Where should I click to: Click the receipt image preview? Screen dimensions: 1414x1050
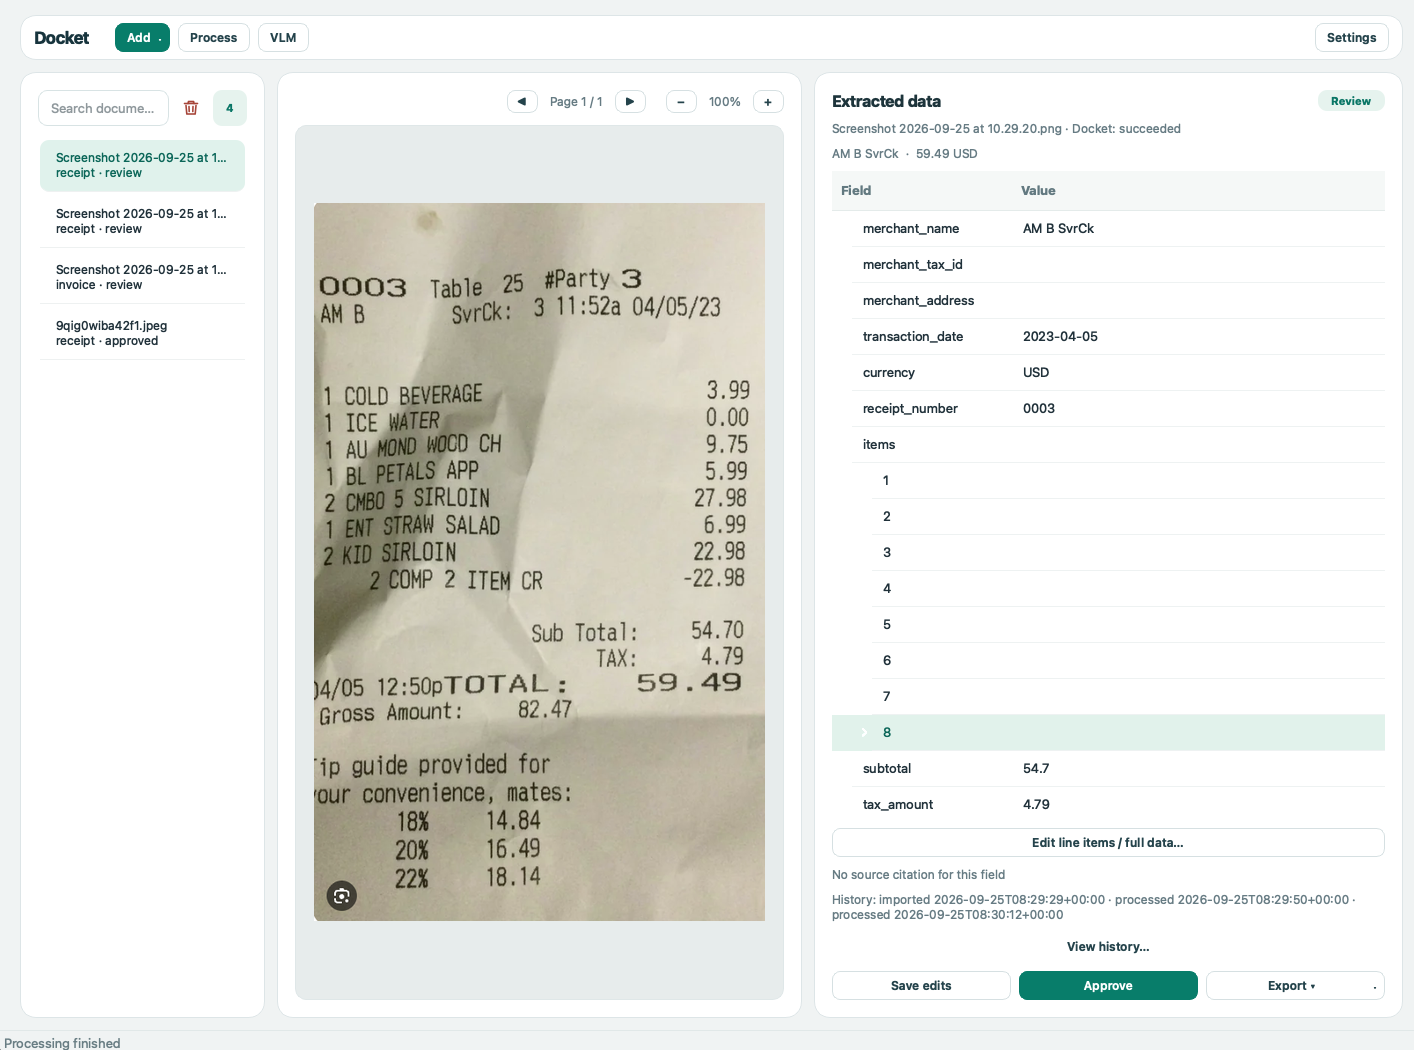[x=539, y=562]
